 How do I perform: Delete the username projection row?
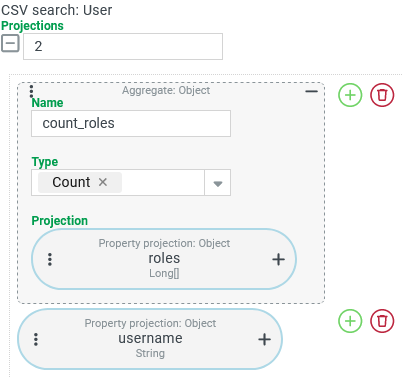click(x=382, y=321)
